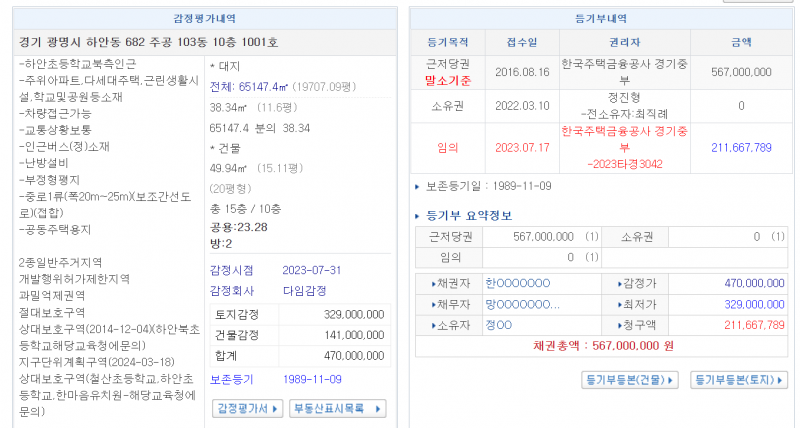Viewport: 800px width, 428px height.
Task: Click creditor name 한OOOOOOO
Action: tap(517, 283)
